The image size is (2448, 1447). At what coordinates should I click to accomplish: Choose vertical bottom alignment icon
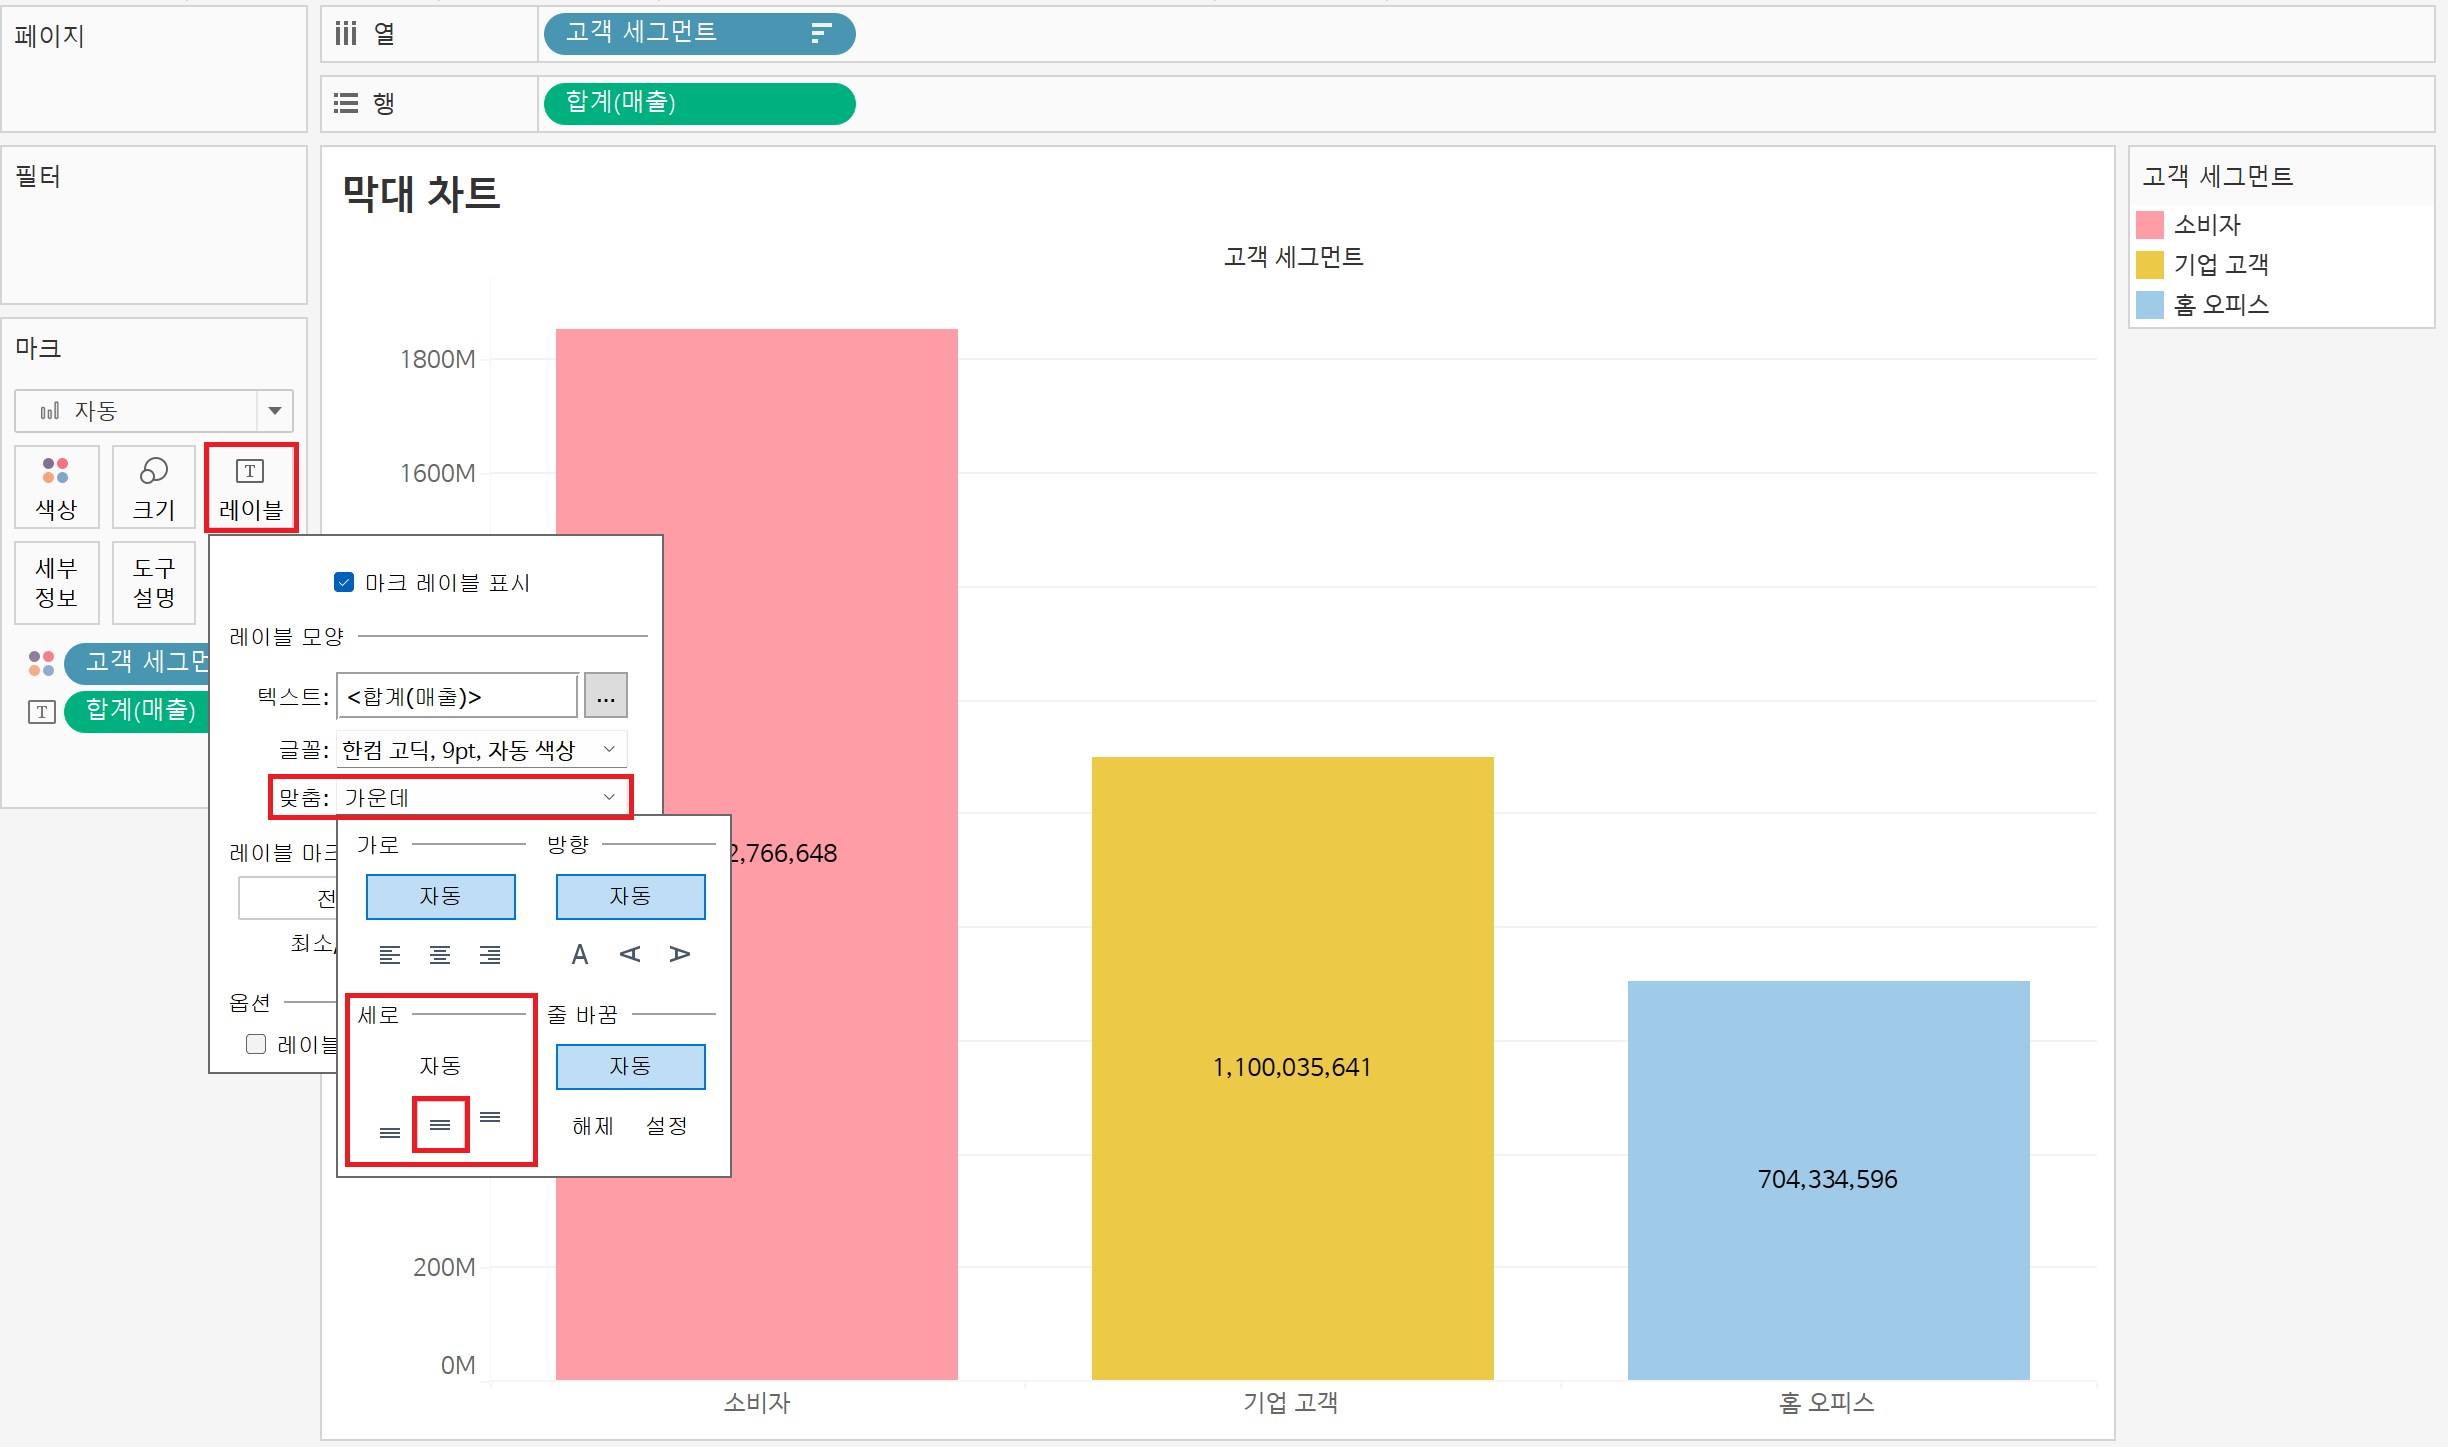(390, 1133)
